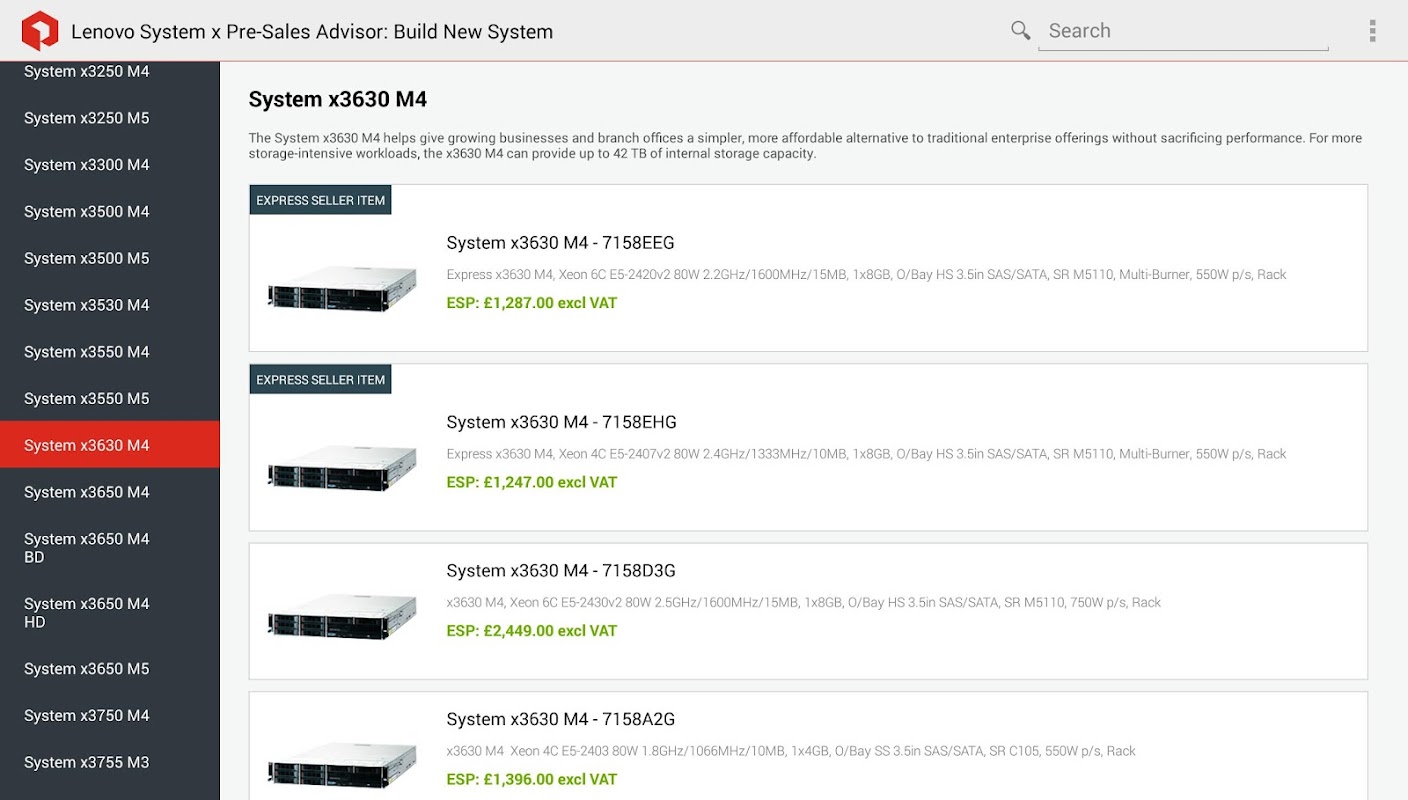The height and width of the screenshot is (800, 1408).
Task: Select System x3650 M5 in list
Action: coord(110,669)
